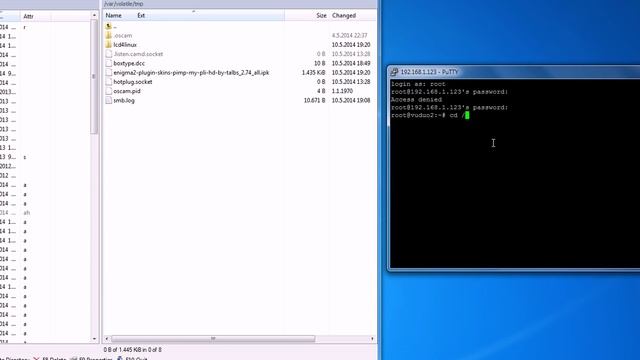
Task: Click the 'root@vuduo2:~# cd /' prompt line
Action: click(x=428, y=116)
